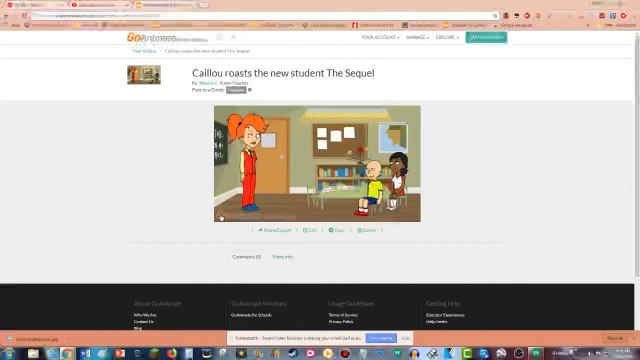Open Terms of Service footer link
Viewport: 640px width, 360px height.
pos(343,315)
